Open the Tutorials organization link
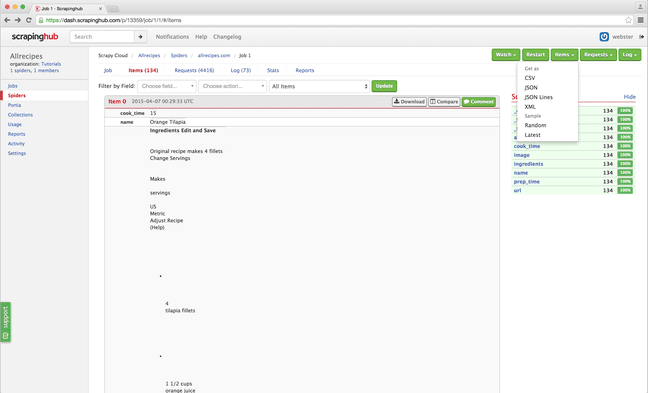Image resolution: width=648 pixels, height=393 pixels. (51, 64)
